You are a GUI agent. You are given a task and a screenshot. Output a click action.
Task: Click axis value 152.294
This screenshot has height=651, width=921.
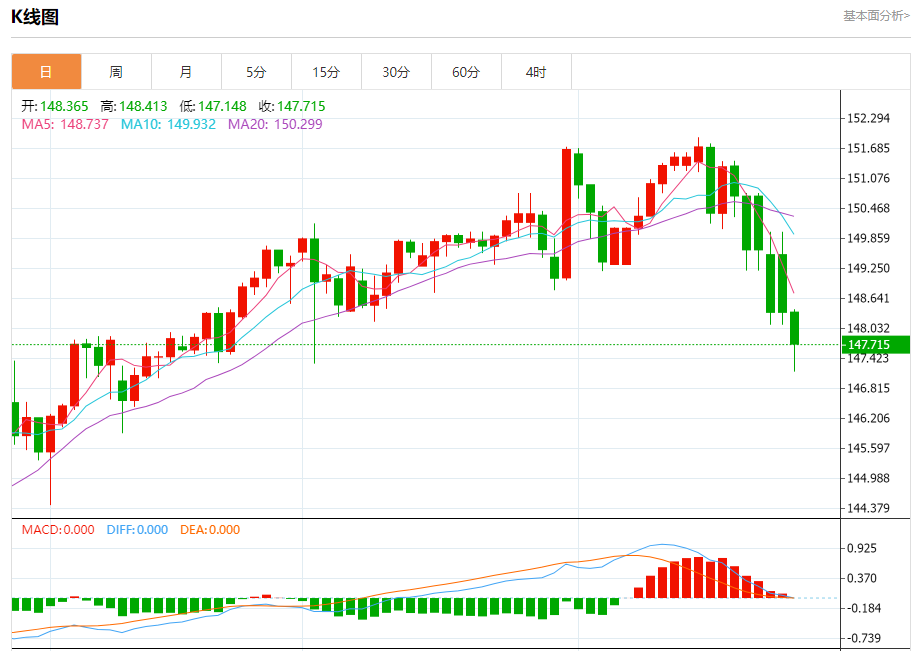click(868, 118)
